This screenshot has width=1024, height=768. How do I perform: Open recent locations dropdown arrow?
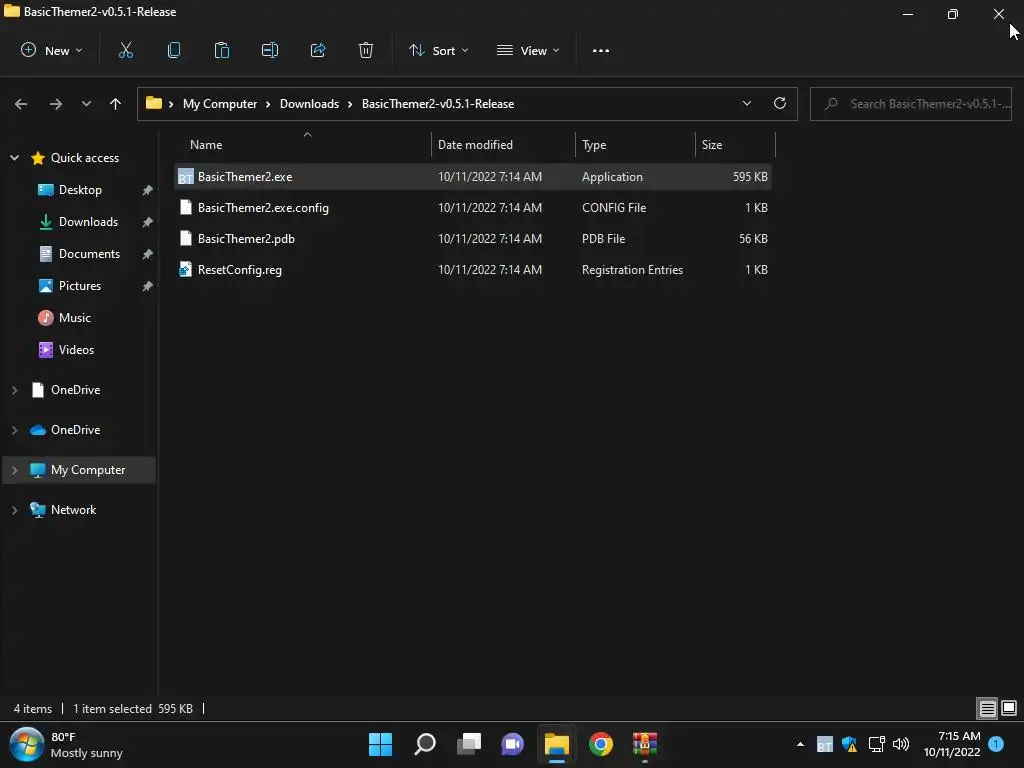[x=86, y=104]
